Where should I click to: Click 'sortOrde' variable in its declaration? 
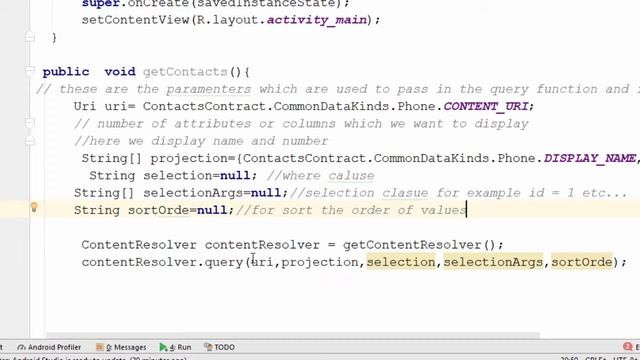[x=158, y=210]
